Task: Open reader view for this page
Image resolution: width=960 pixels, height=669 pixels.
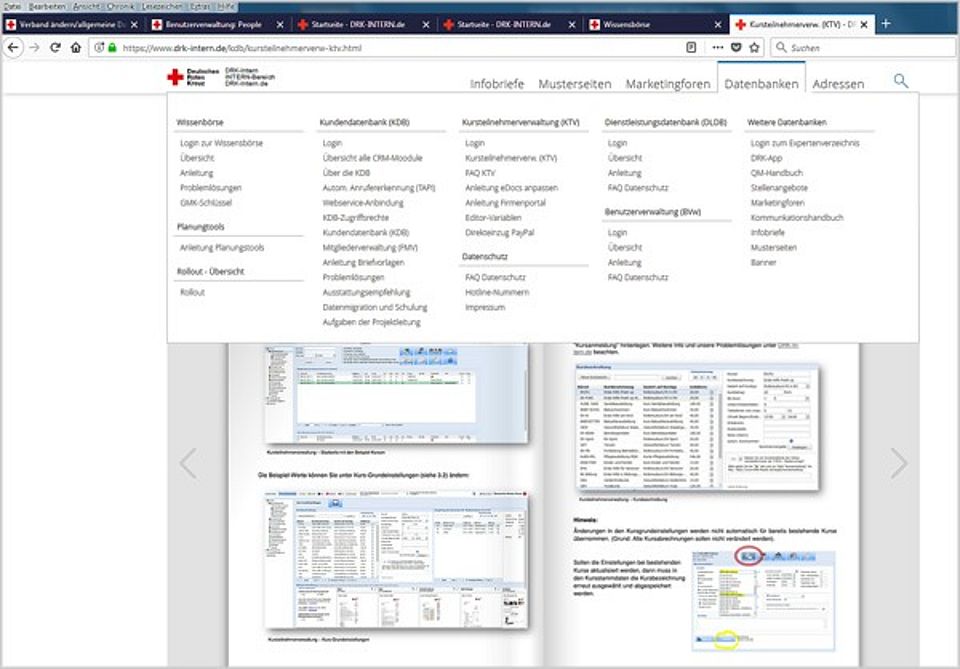Action: (x=692, y=46)
